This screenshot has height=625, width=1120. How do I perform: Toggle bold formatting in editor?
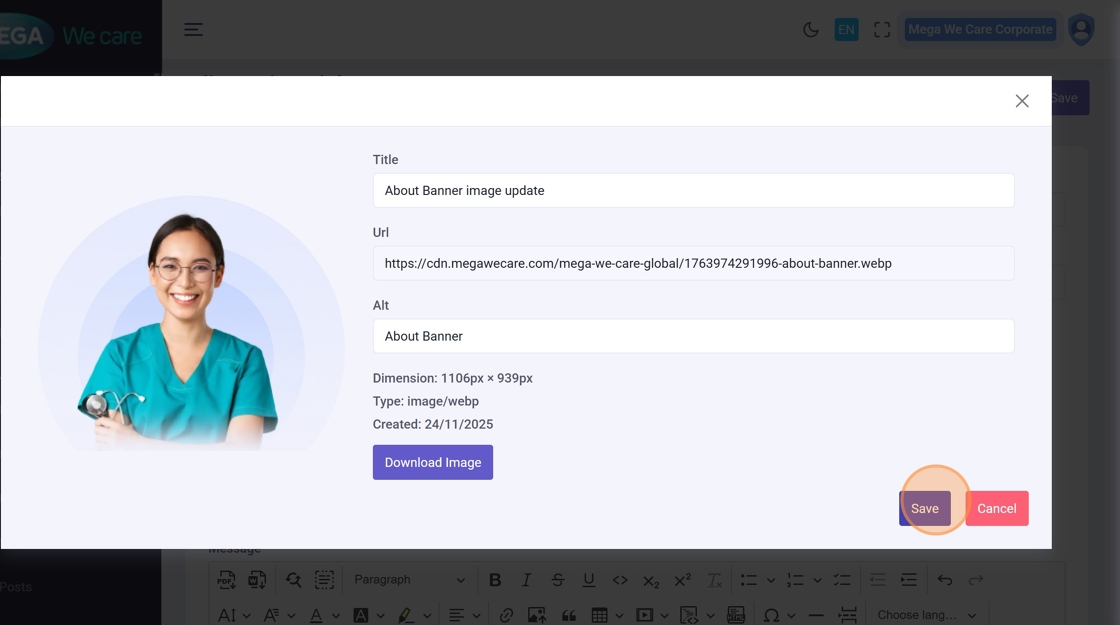point(495,580)
